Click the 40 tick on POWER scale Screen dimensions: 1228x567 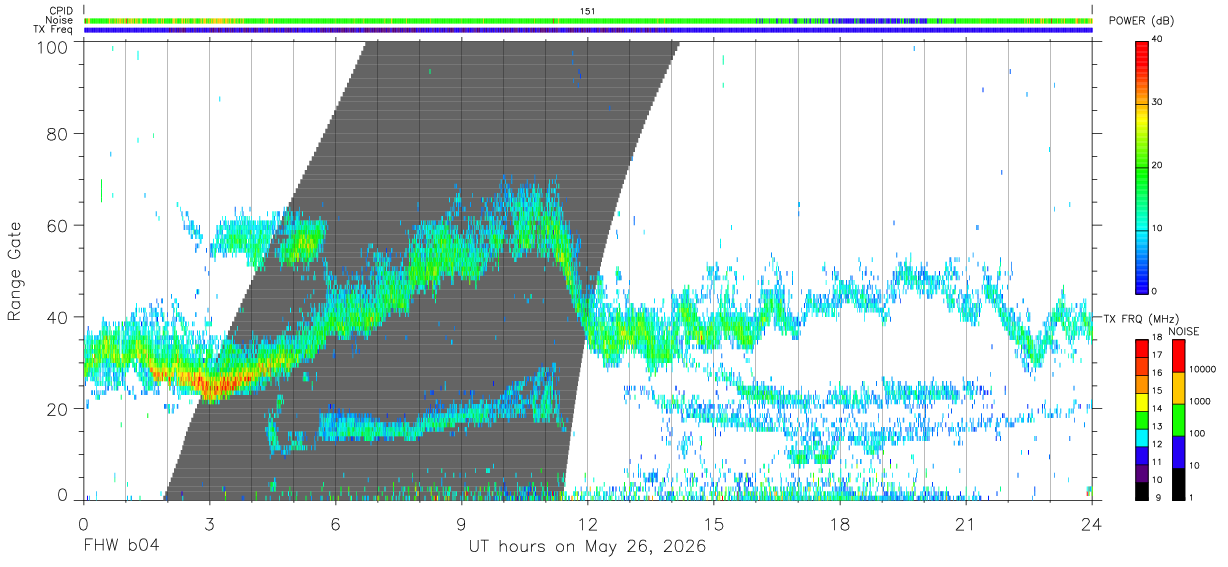(x=1155, y=40)
